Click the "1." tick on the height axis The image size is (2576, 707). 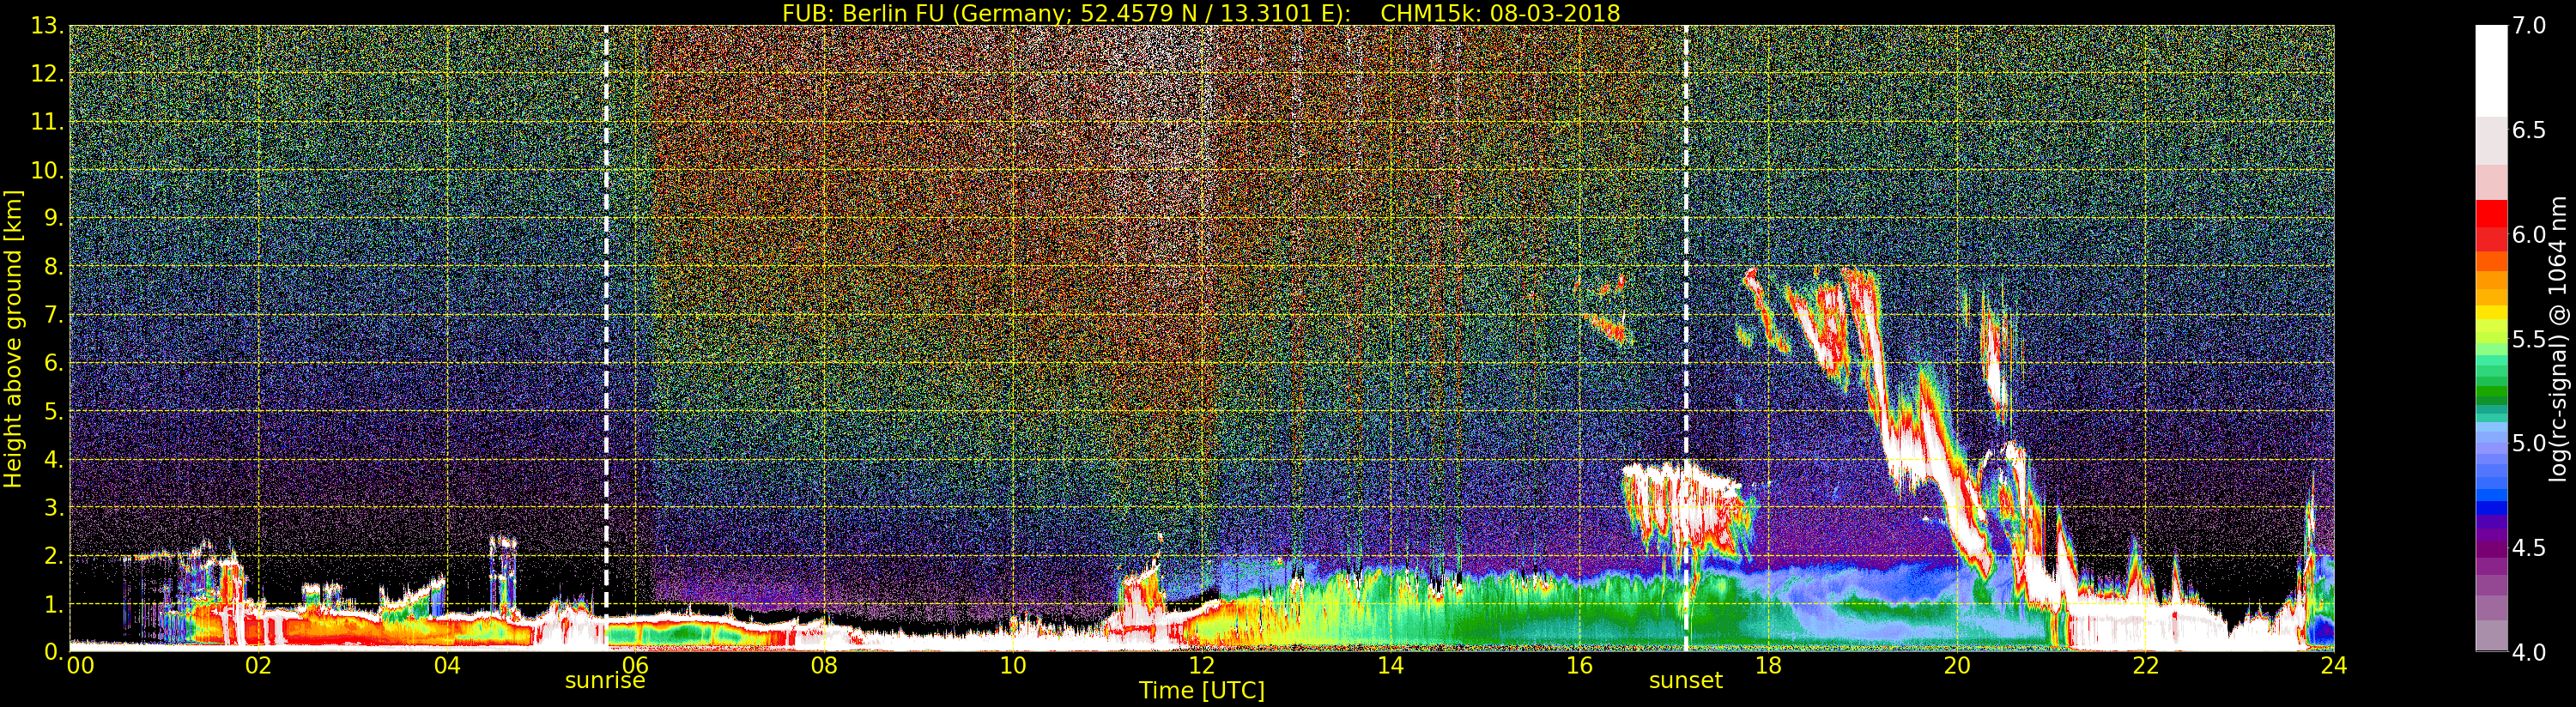[53, 604]
